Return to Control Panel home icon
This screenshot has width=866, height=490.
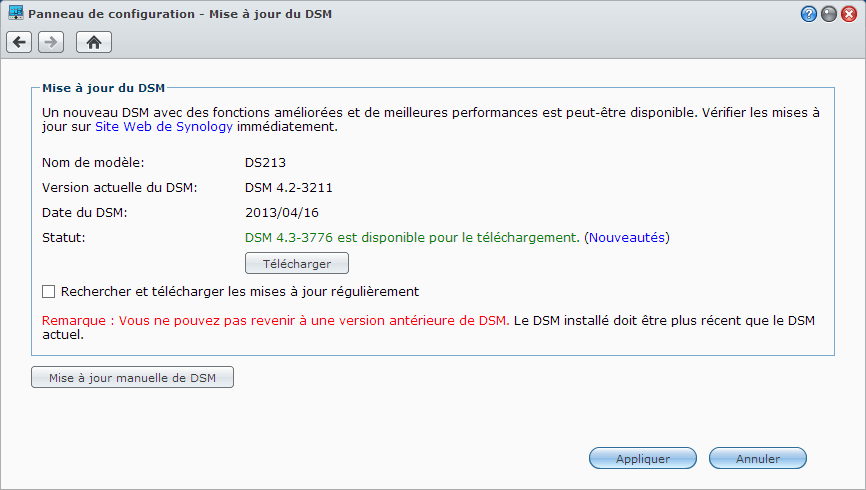[94, 42]
